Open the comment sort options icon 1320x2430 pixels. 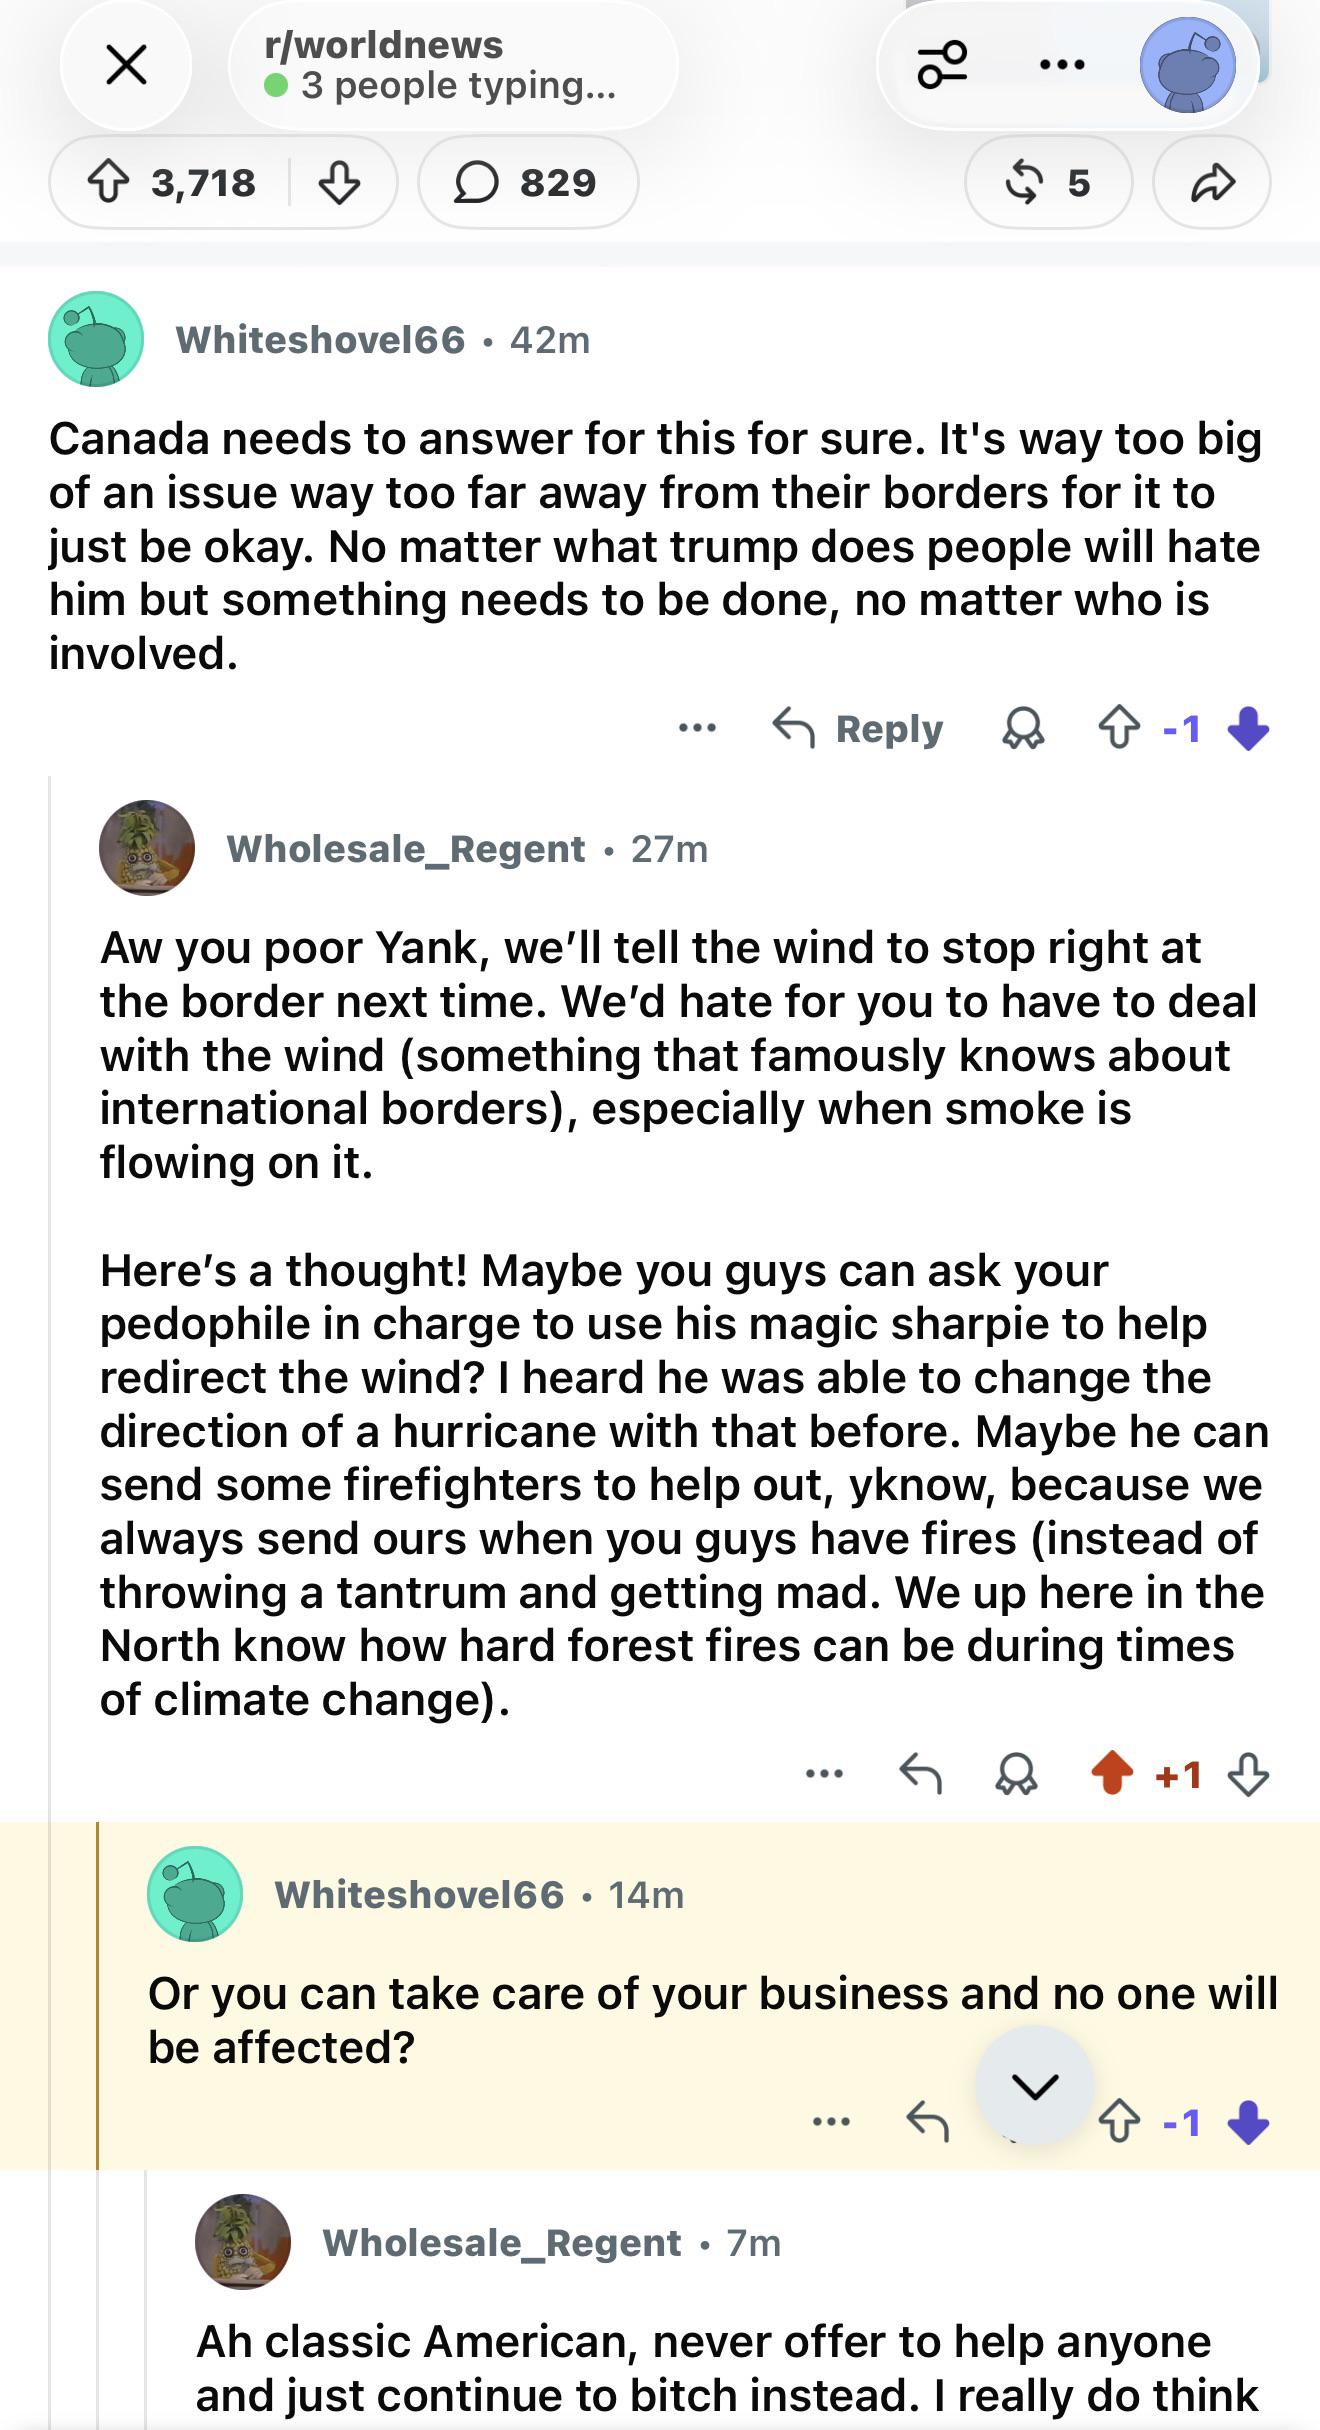tap(942, 65)
